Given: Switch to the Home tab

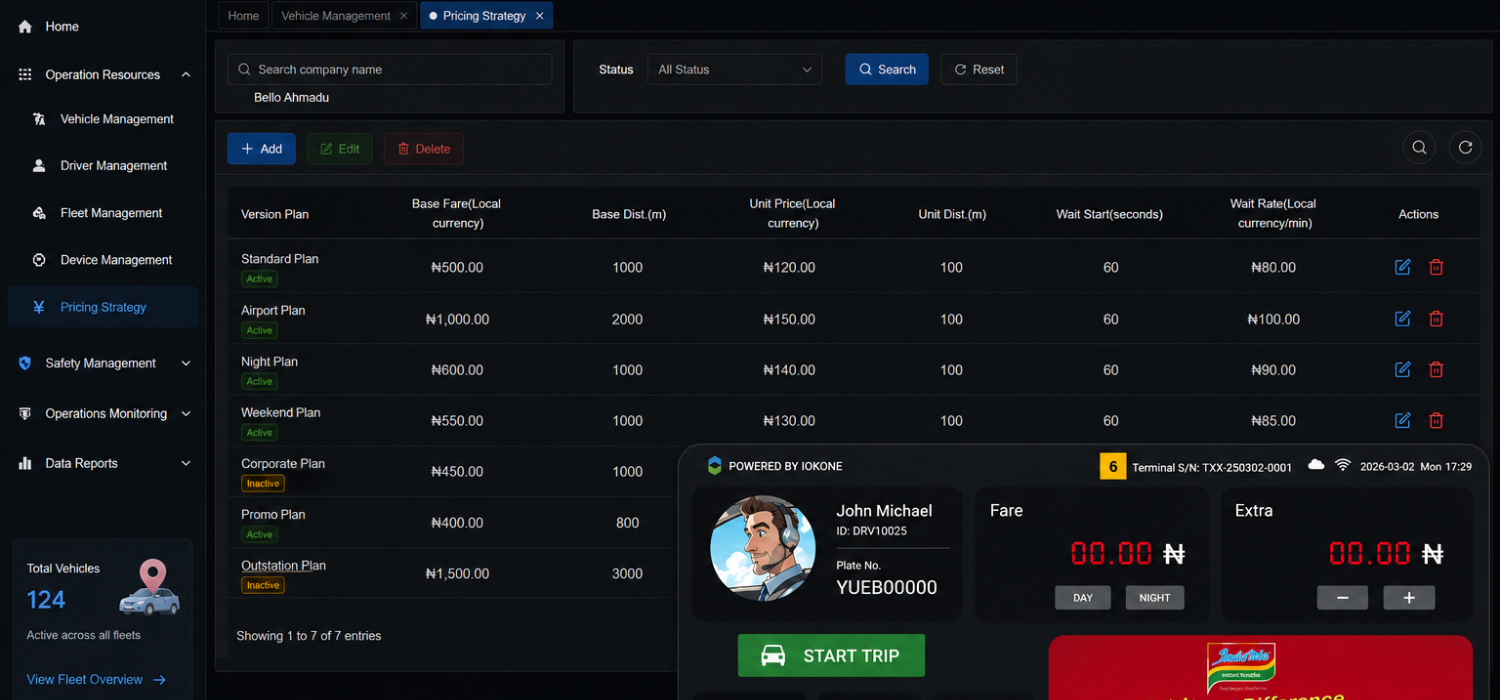Looking at the screenshot, I should (244, 16).
